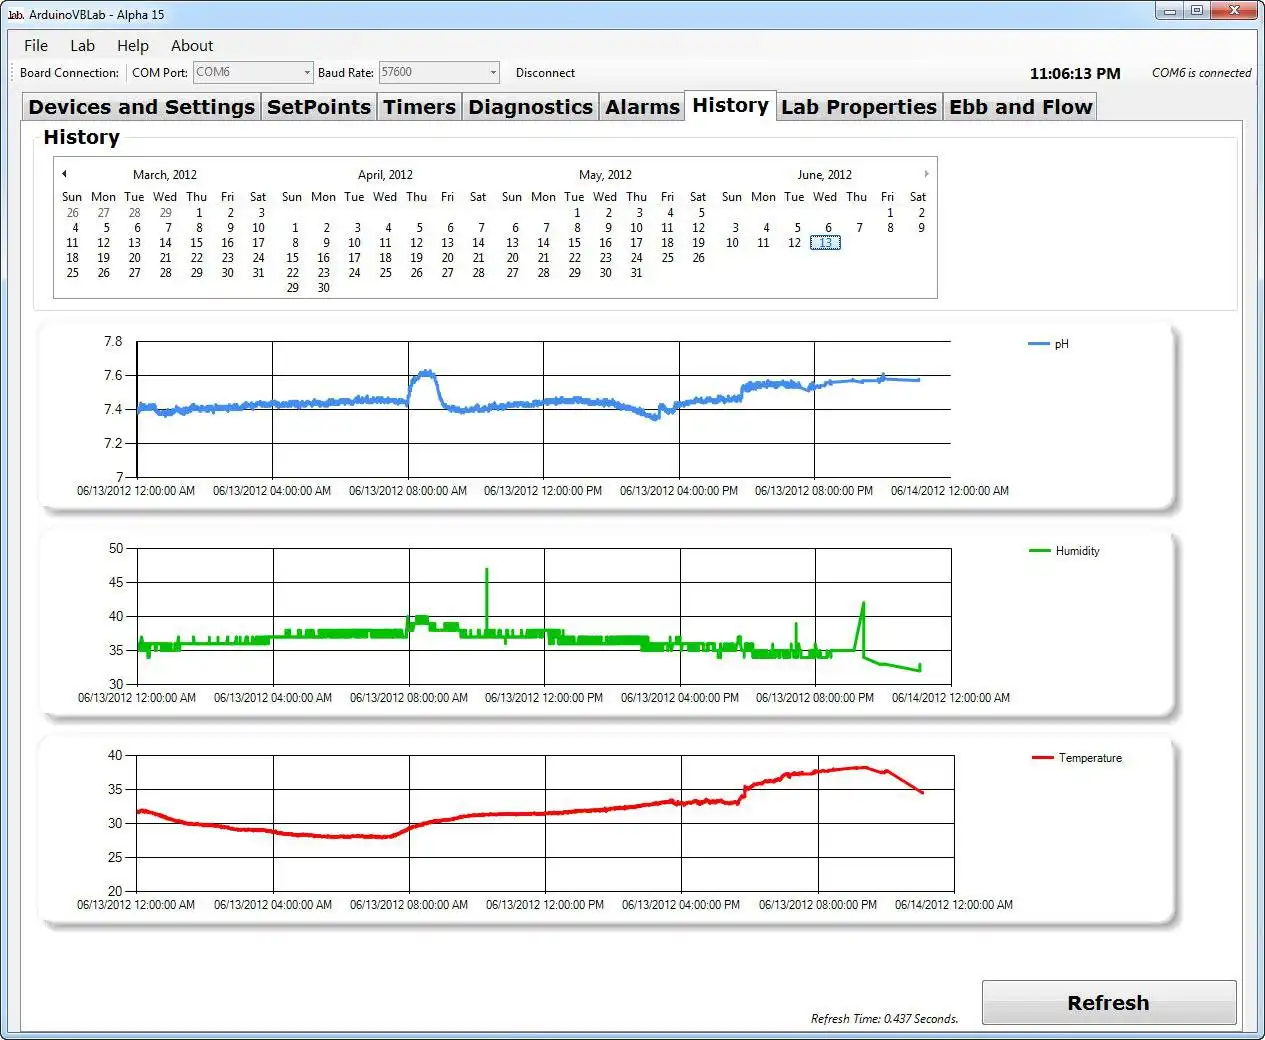Screen dimensions: 1265x1040
Task: Select June 13 highlighted date
Action: 825,243
